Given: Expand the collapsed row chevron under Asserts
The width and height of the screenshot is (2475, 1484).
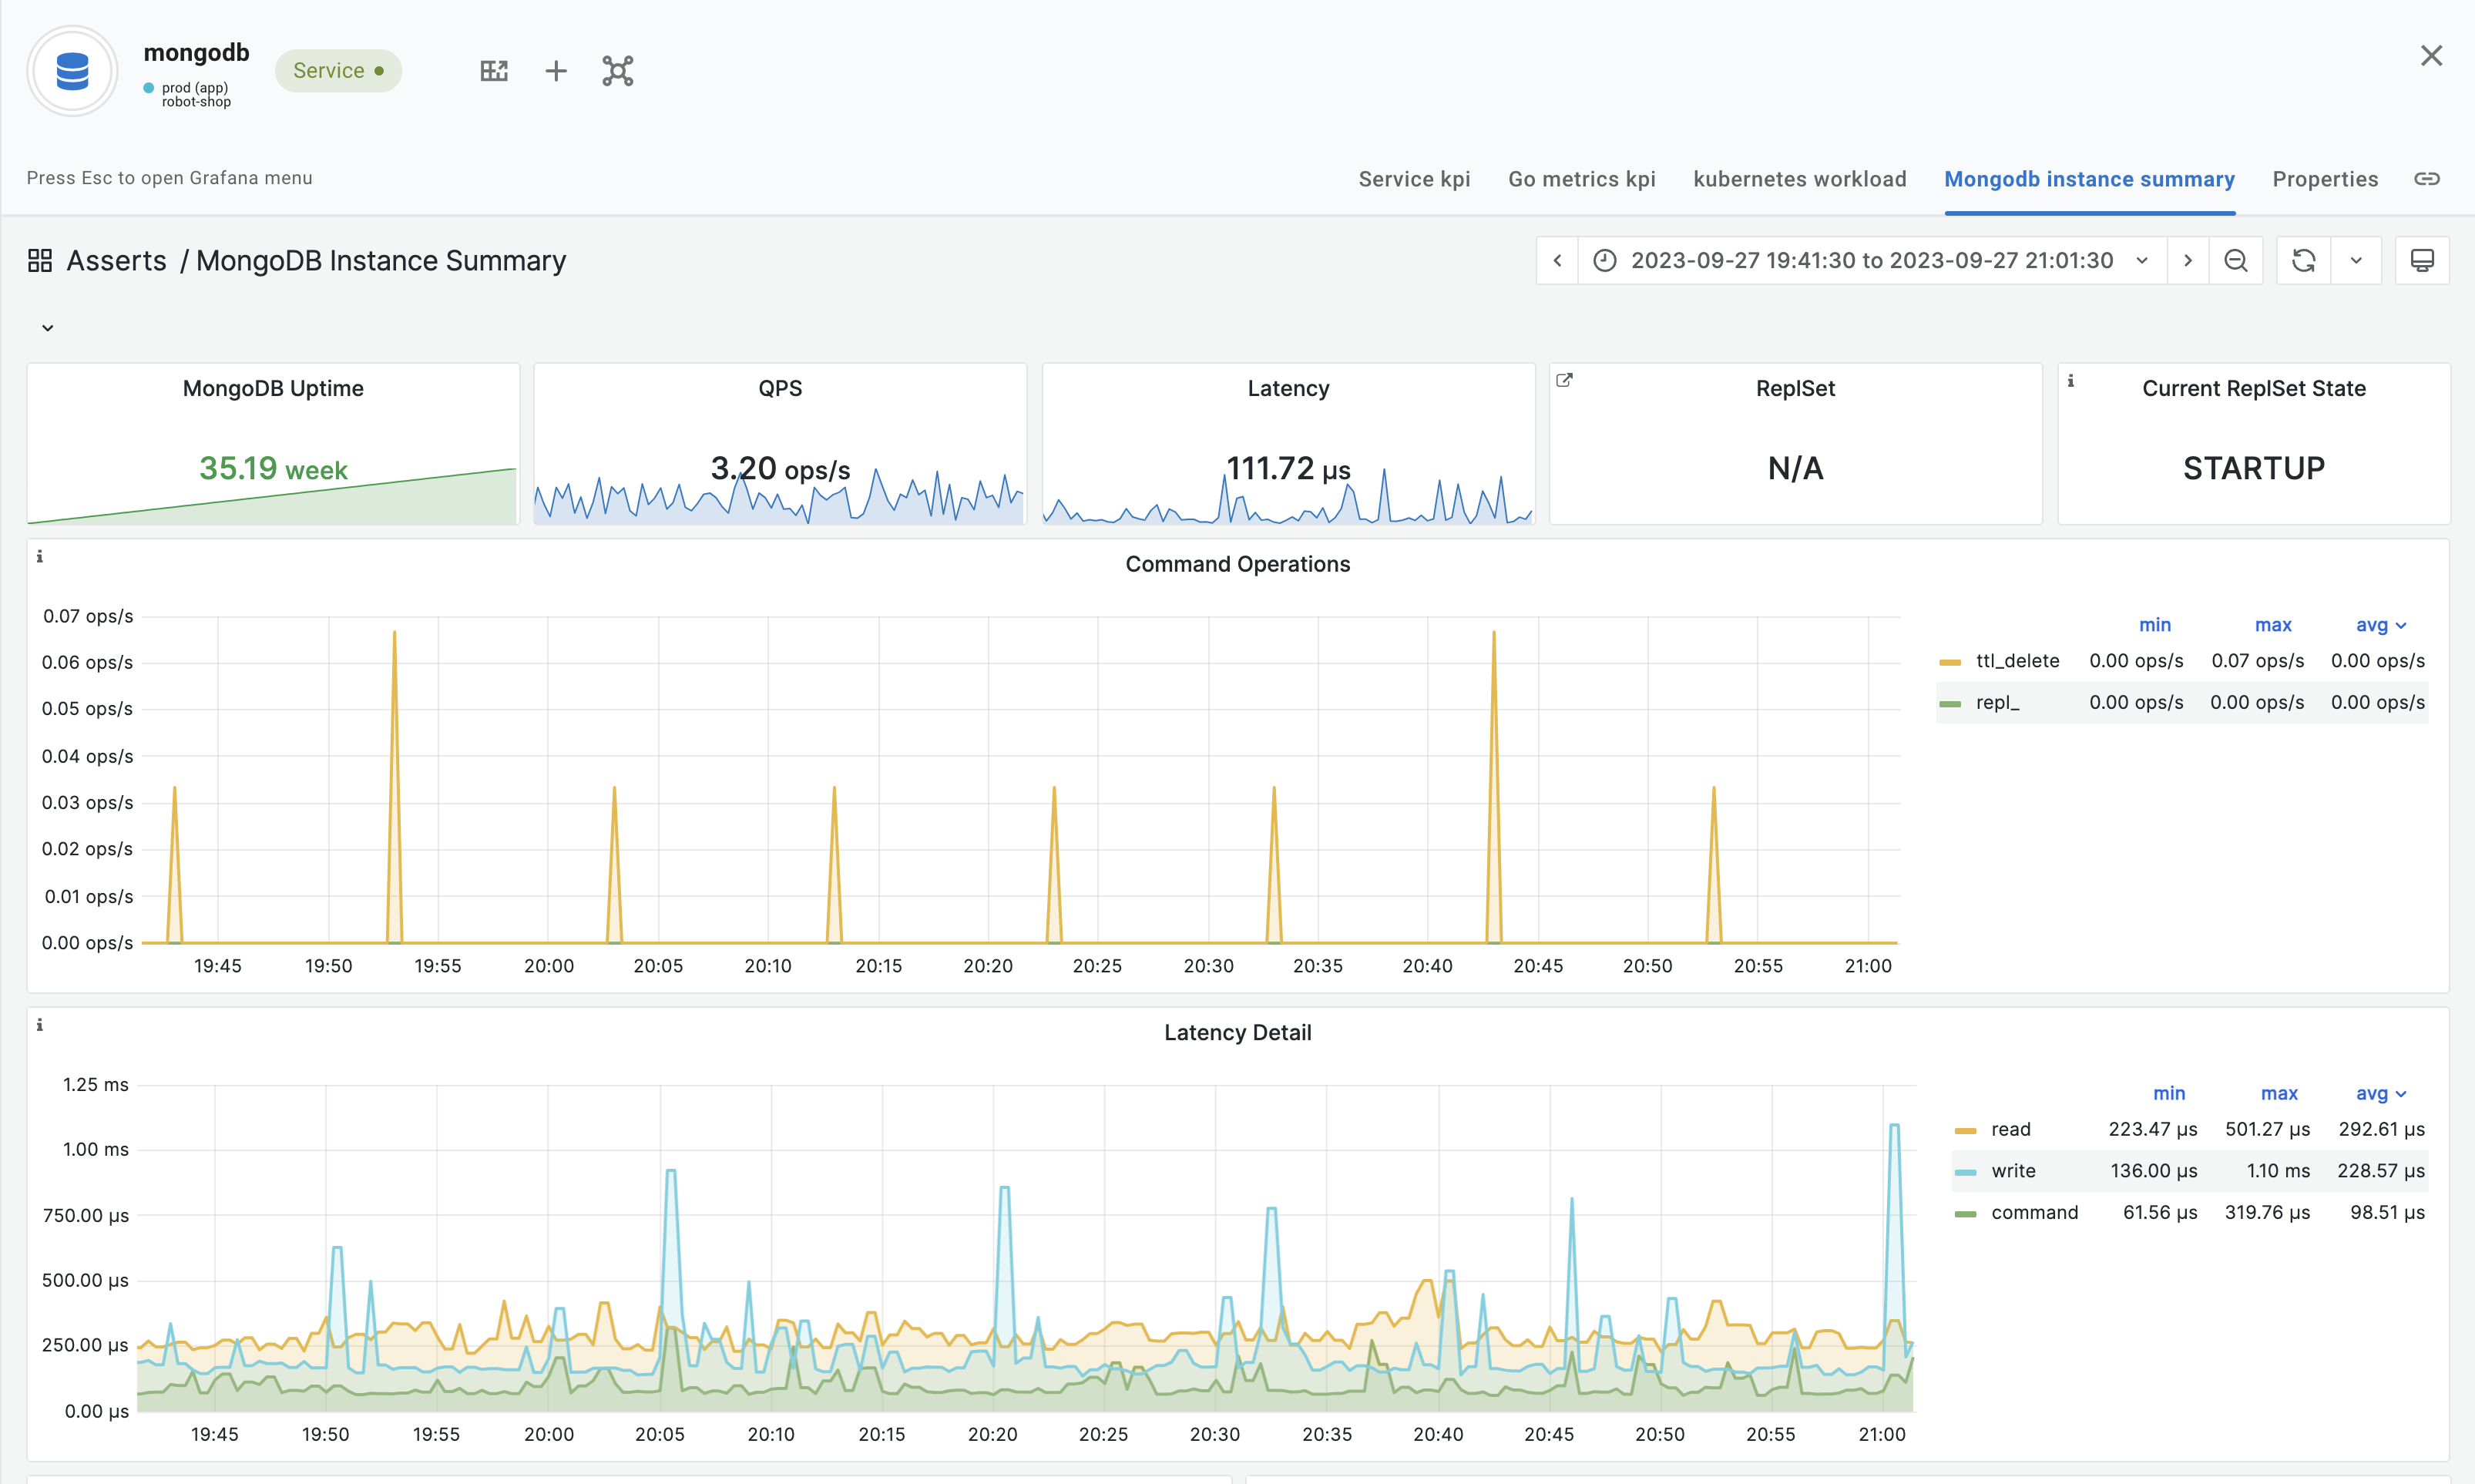Looking at the screenshot, I should pyautogui.click(x=47, y=328).
